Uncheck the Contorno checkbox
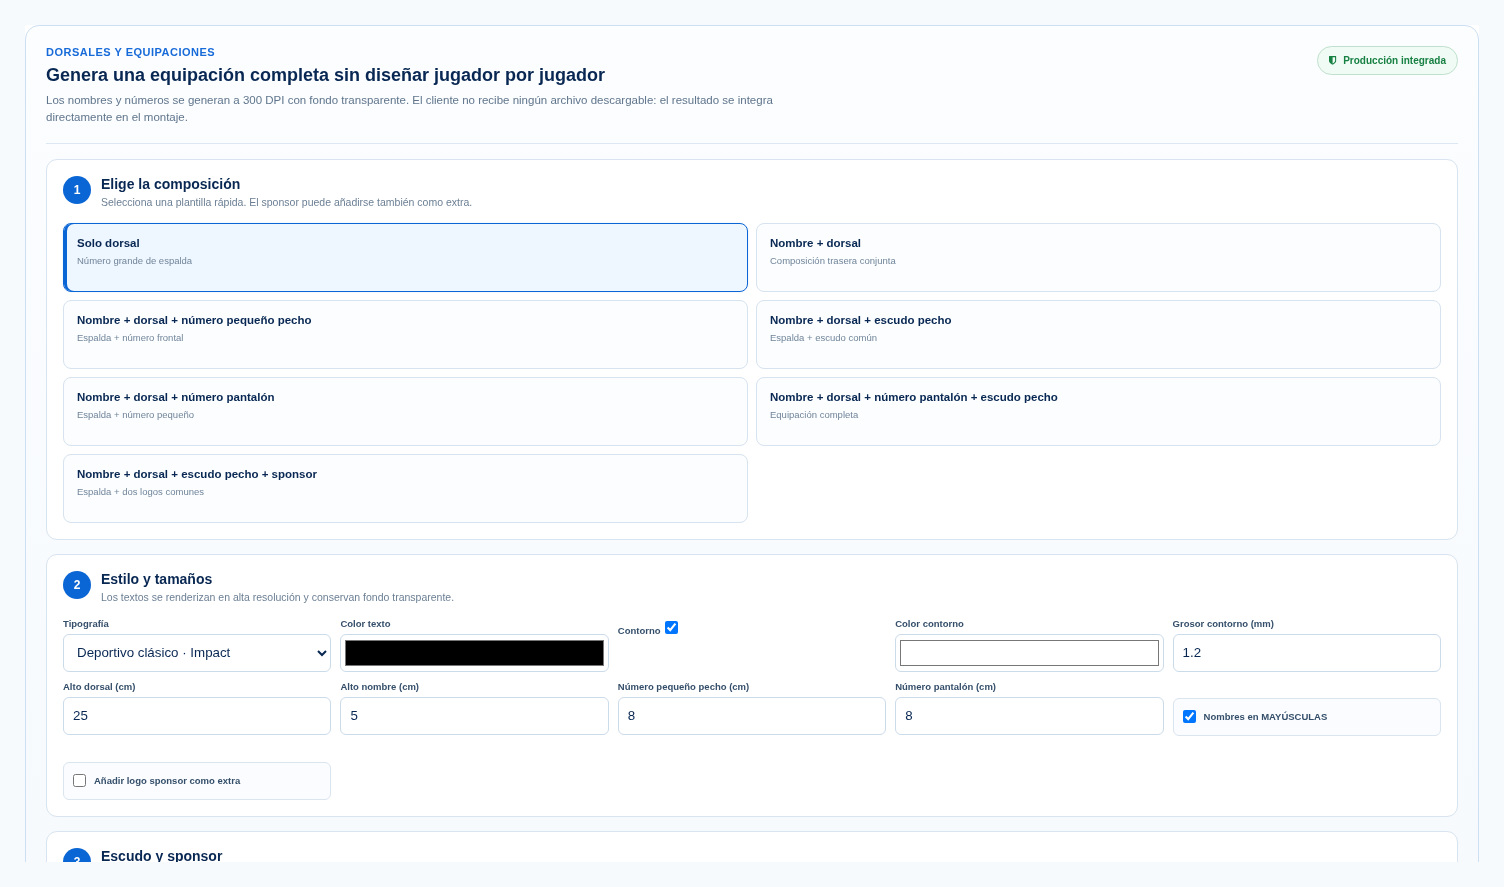Viewport: 1504px width, 887px height. click(672, 628)
